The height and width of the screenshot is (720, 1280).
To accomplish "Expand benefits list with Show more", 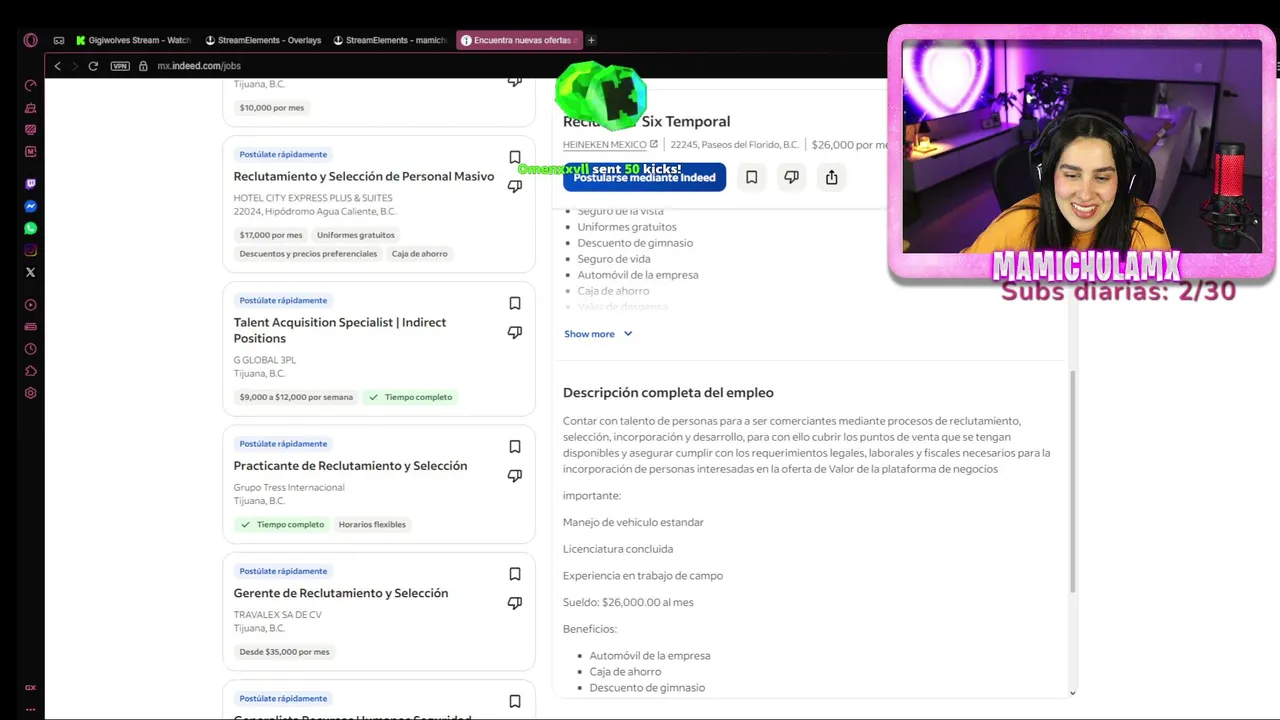I will tap(598, 334).
